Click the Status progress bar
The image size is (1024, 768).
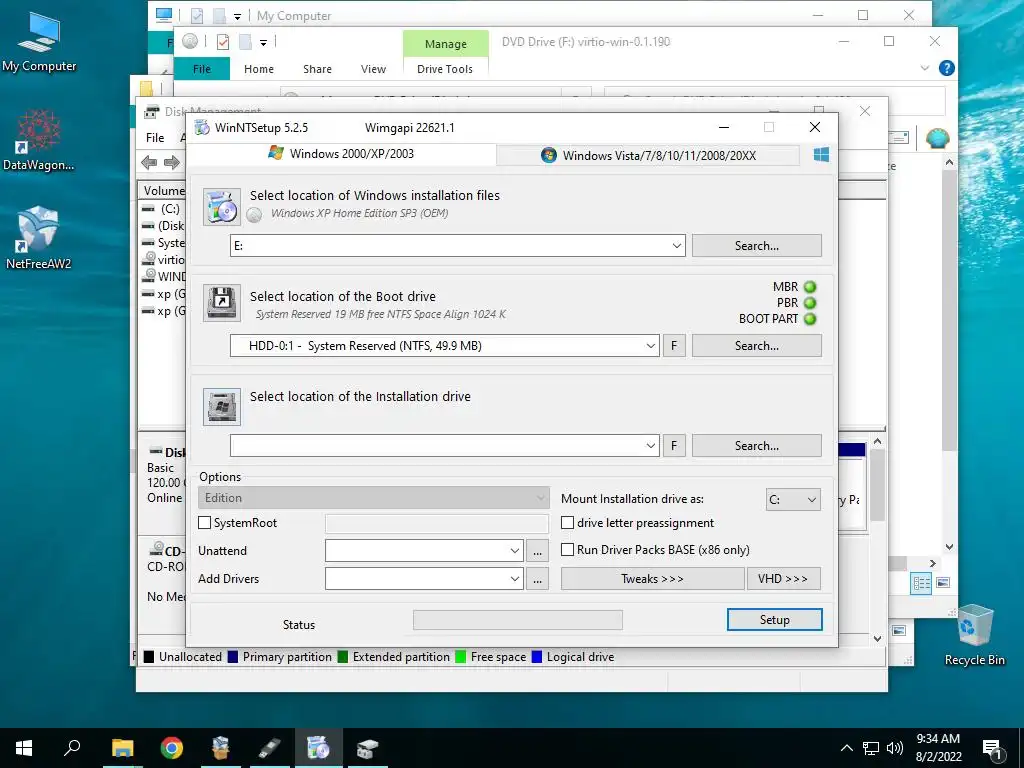click(518, 620)
